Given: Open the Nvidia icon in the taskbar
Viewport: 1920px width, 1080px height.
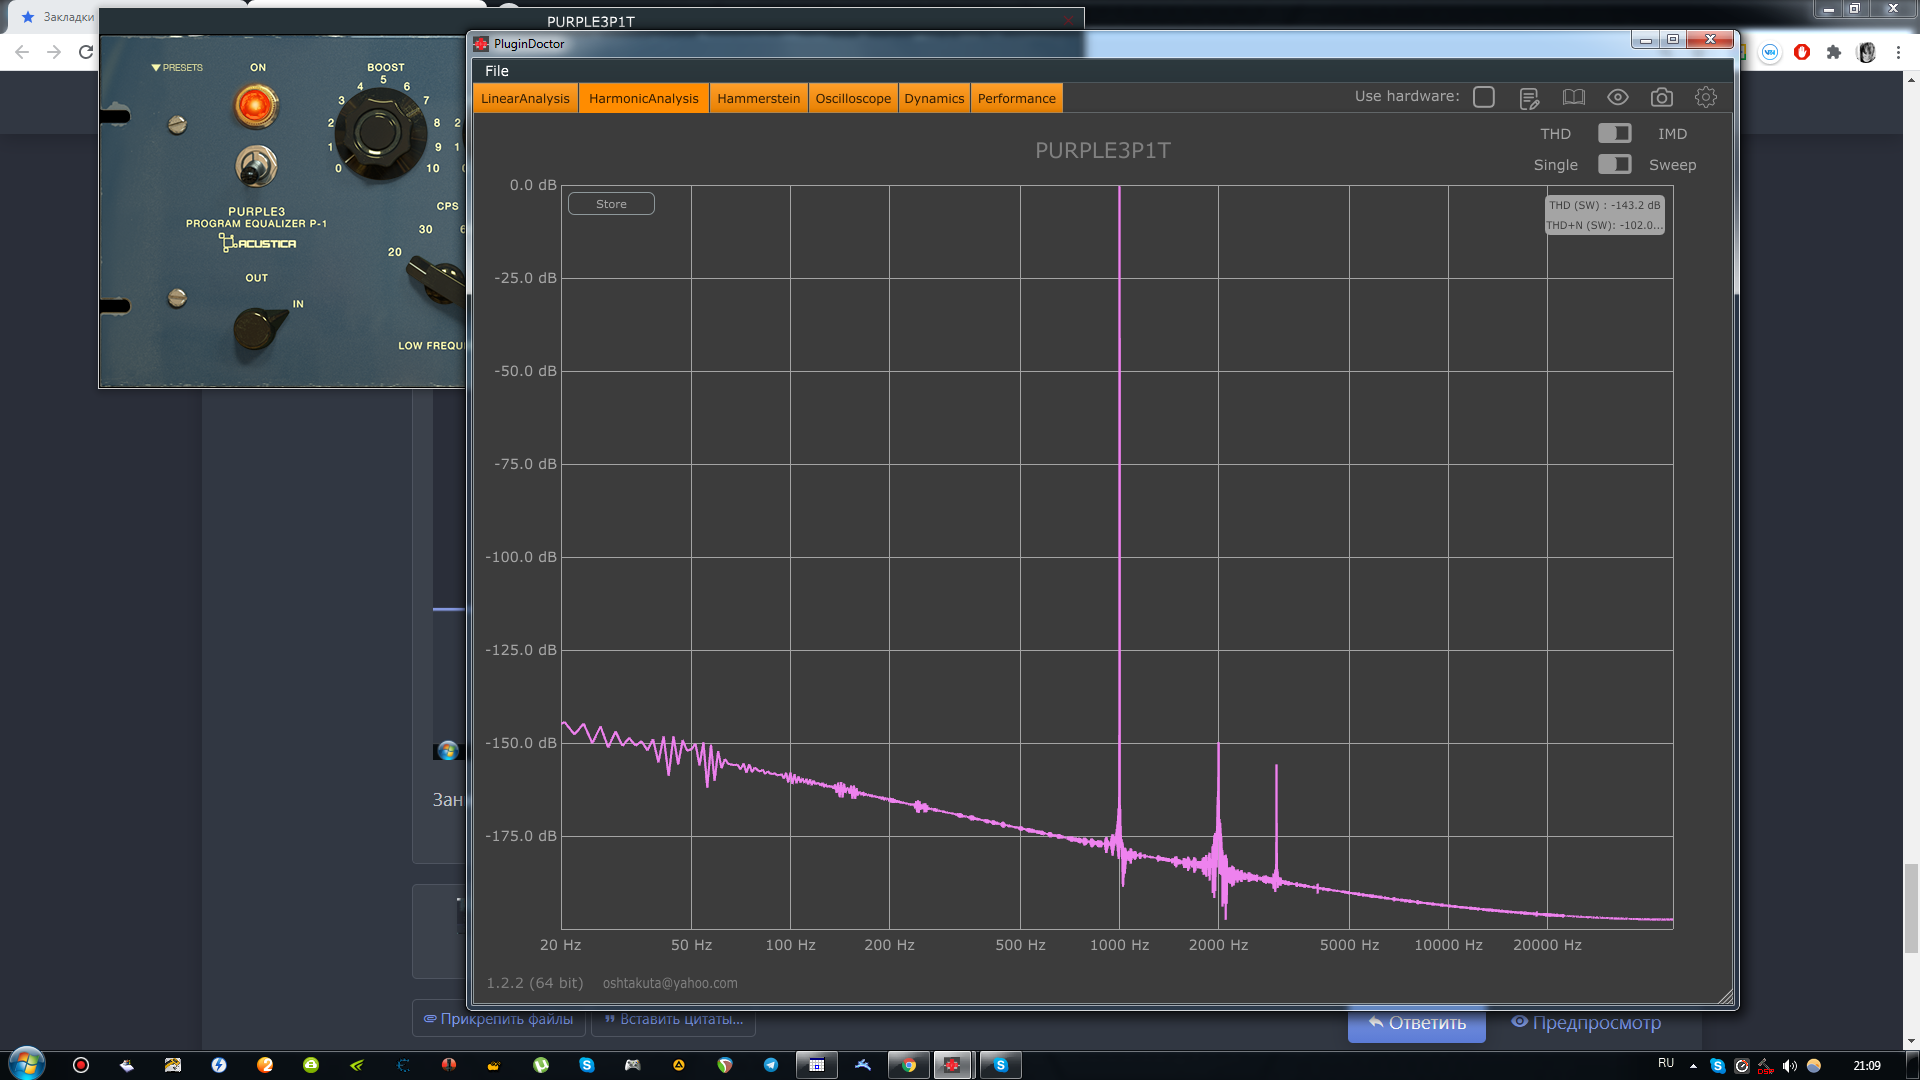Looking at the screenshot, I should [357, 1065].
